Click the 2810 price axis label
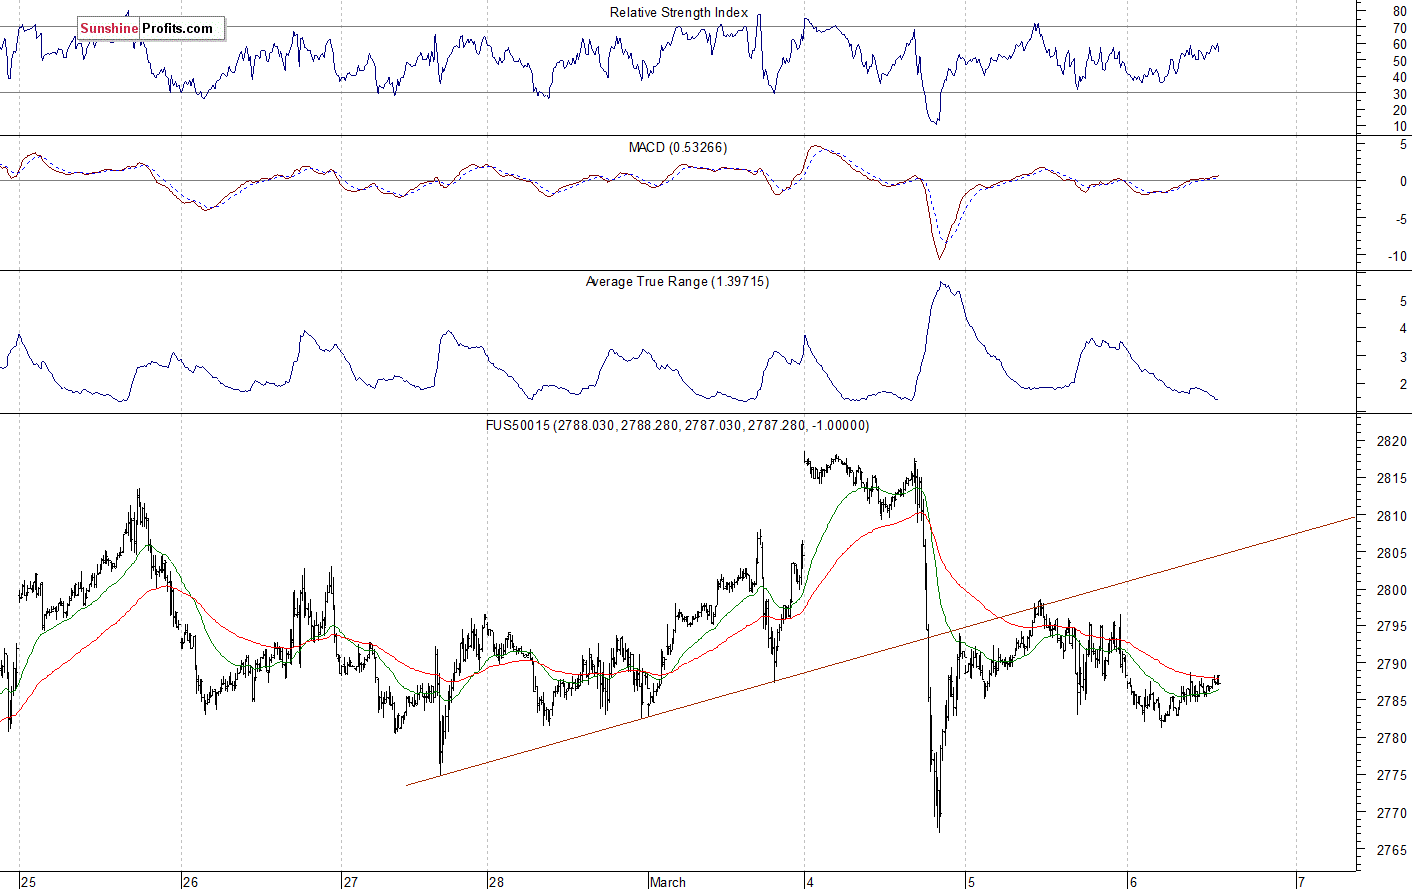This screenshot has height=889, width=1412. 1392,516
